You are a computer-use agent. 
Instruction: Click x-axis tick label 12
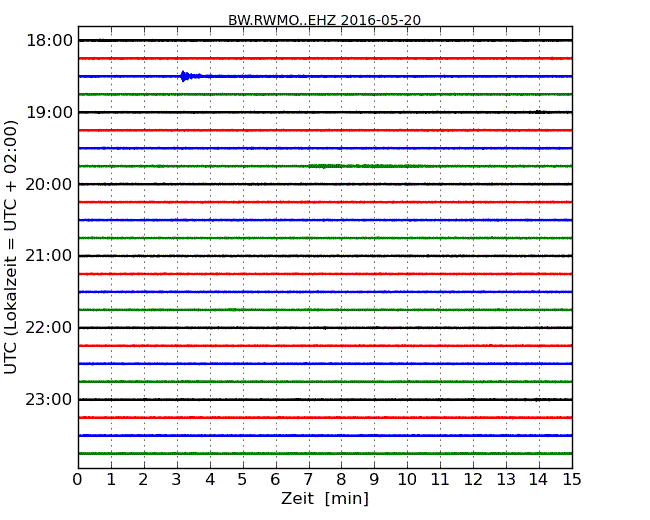click(473, 480)
